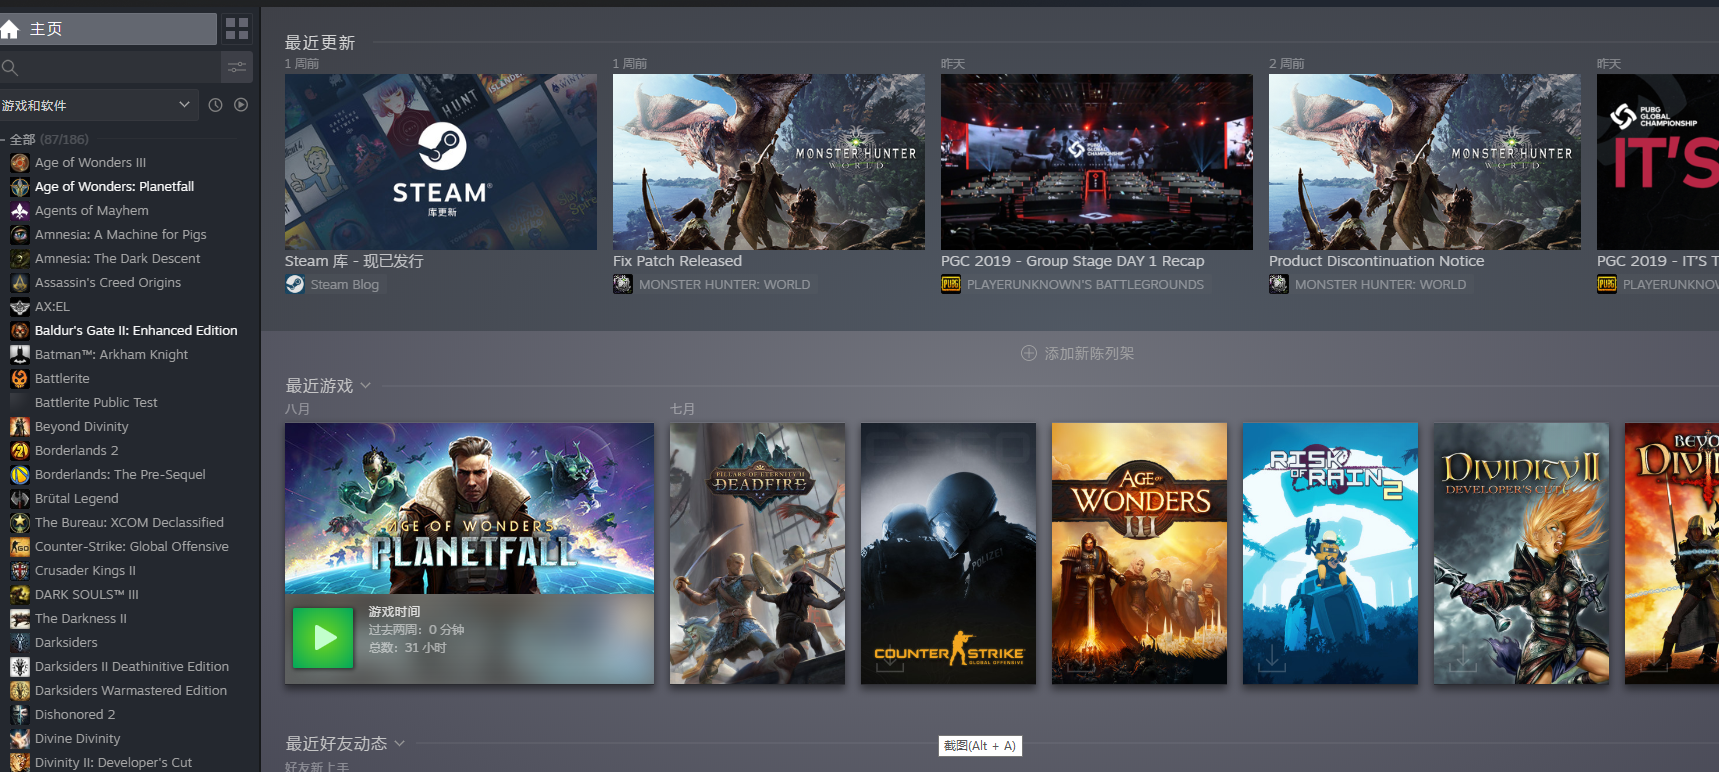Click plus icon for 添加新陈列架

point(1029,353)
